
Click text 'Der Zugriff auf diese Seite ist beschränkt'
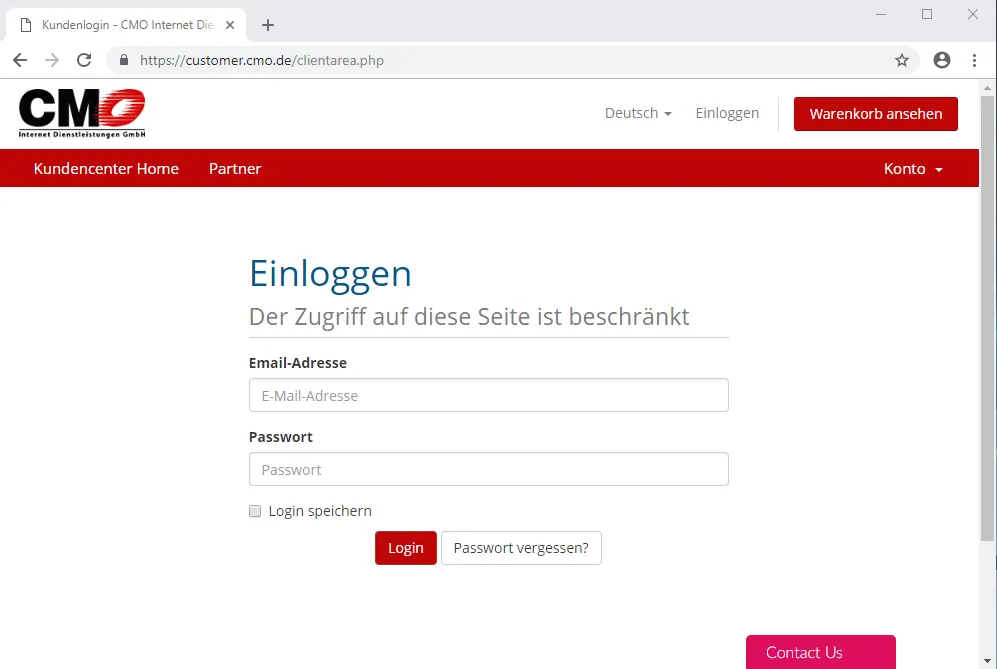click(469, 317)
